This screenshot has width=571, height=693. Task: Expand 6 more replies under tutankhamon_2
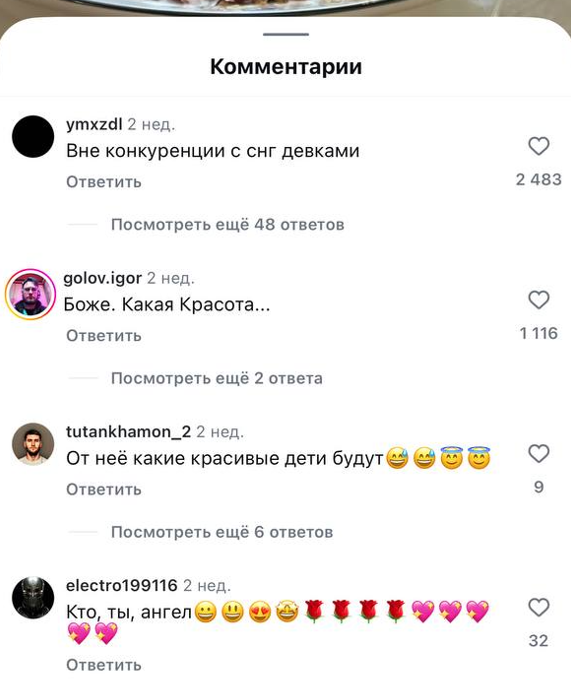222,532
